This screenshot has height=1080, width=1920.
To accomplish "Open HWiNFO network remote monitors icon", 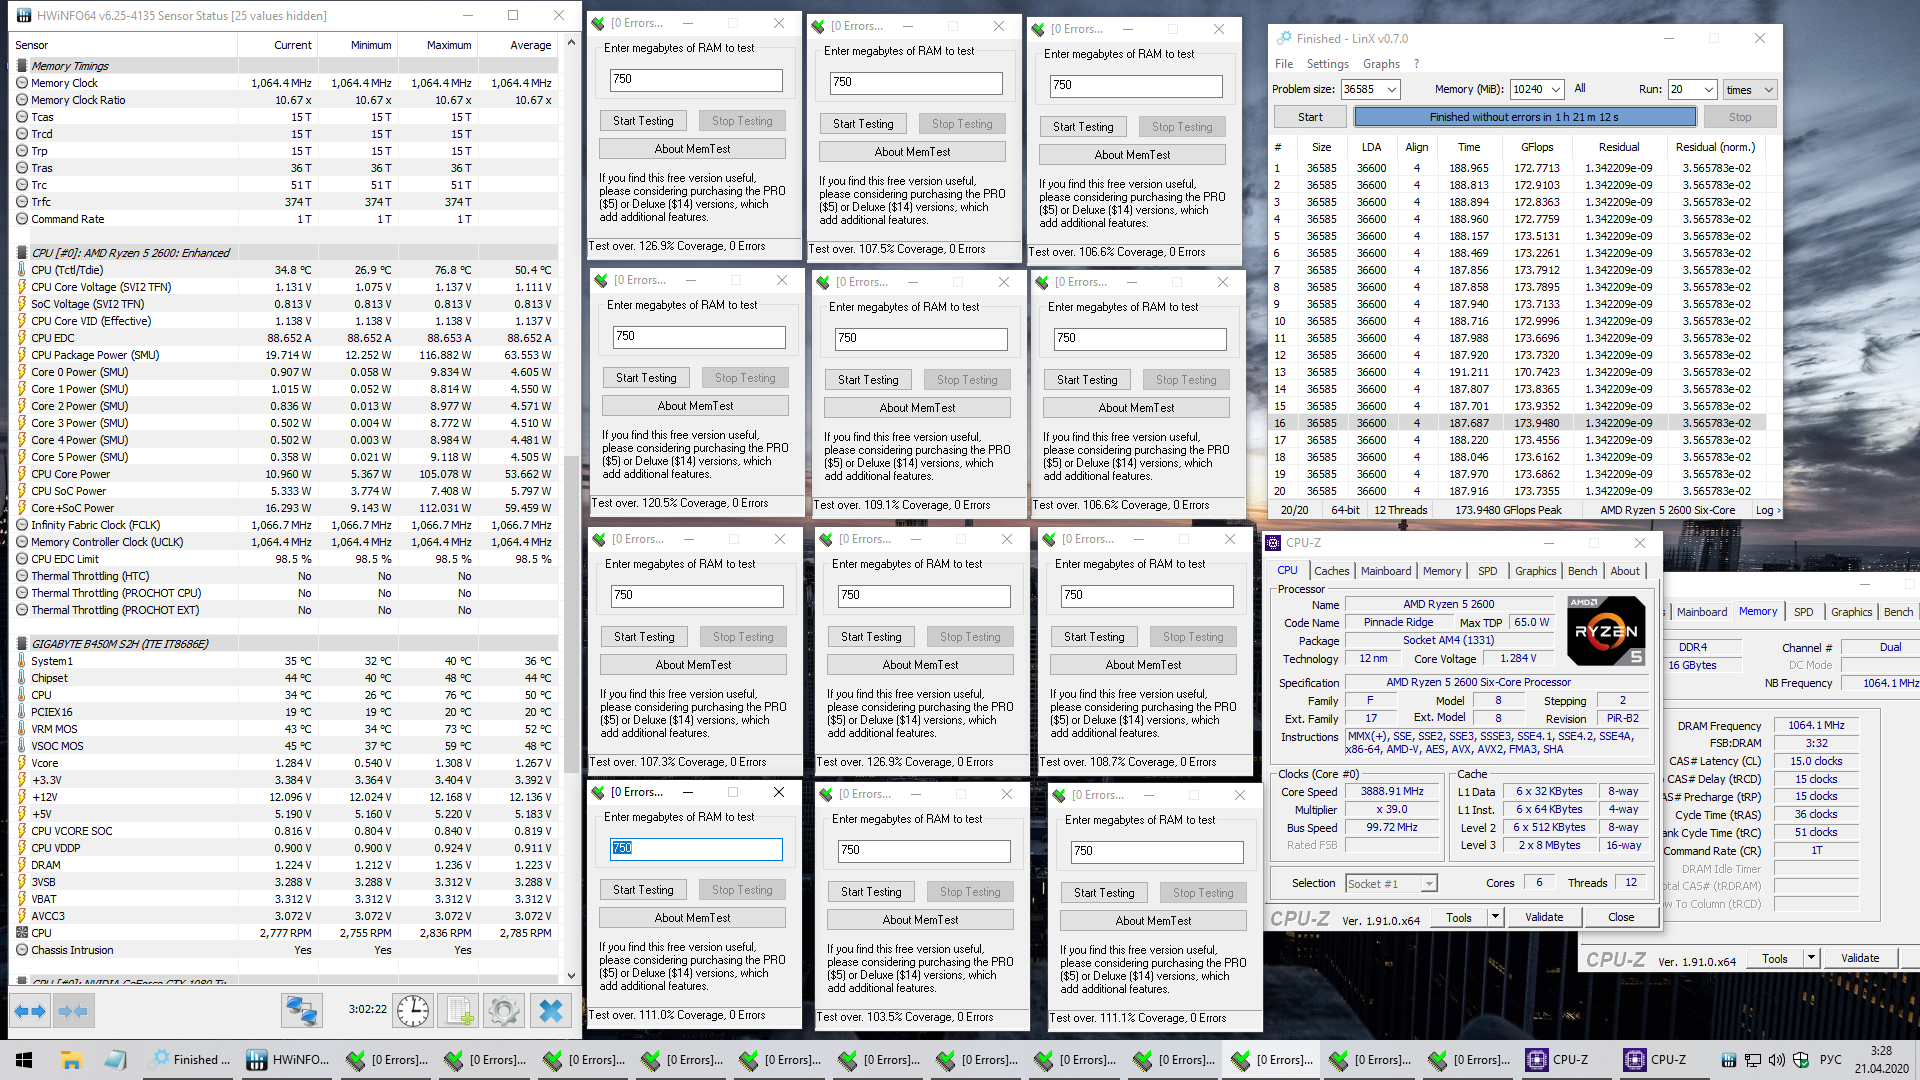I will point(301,1011).
